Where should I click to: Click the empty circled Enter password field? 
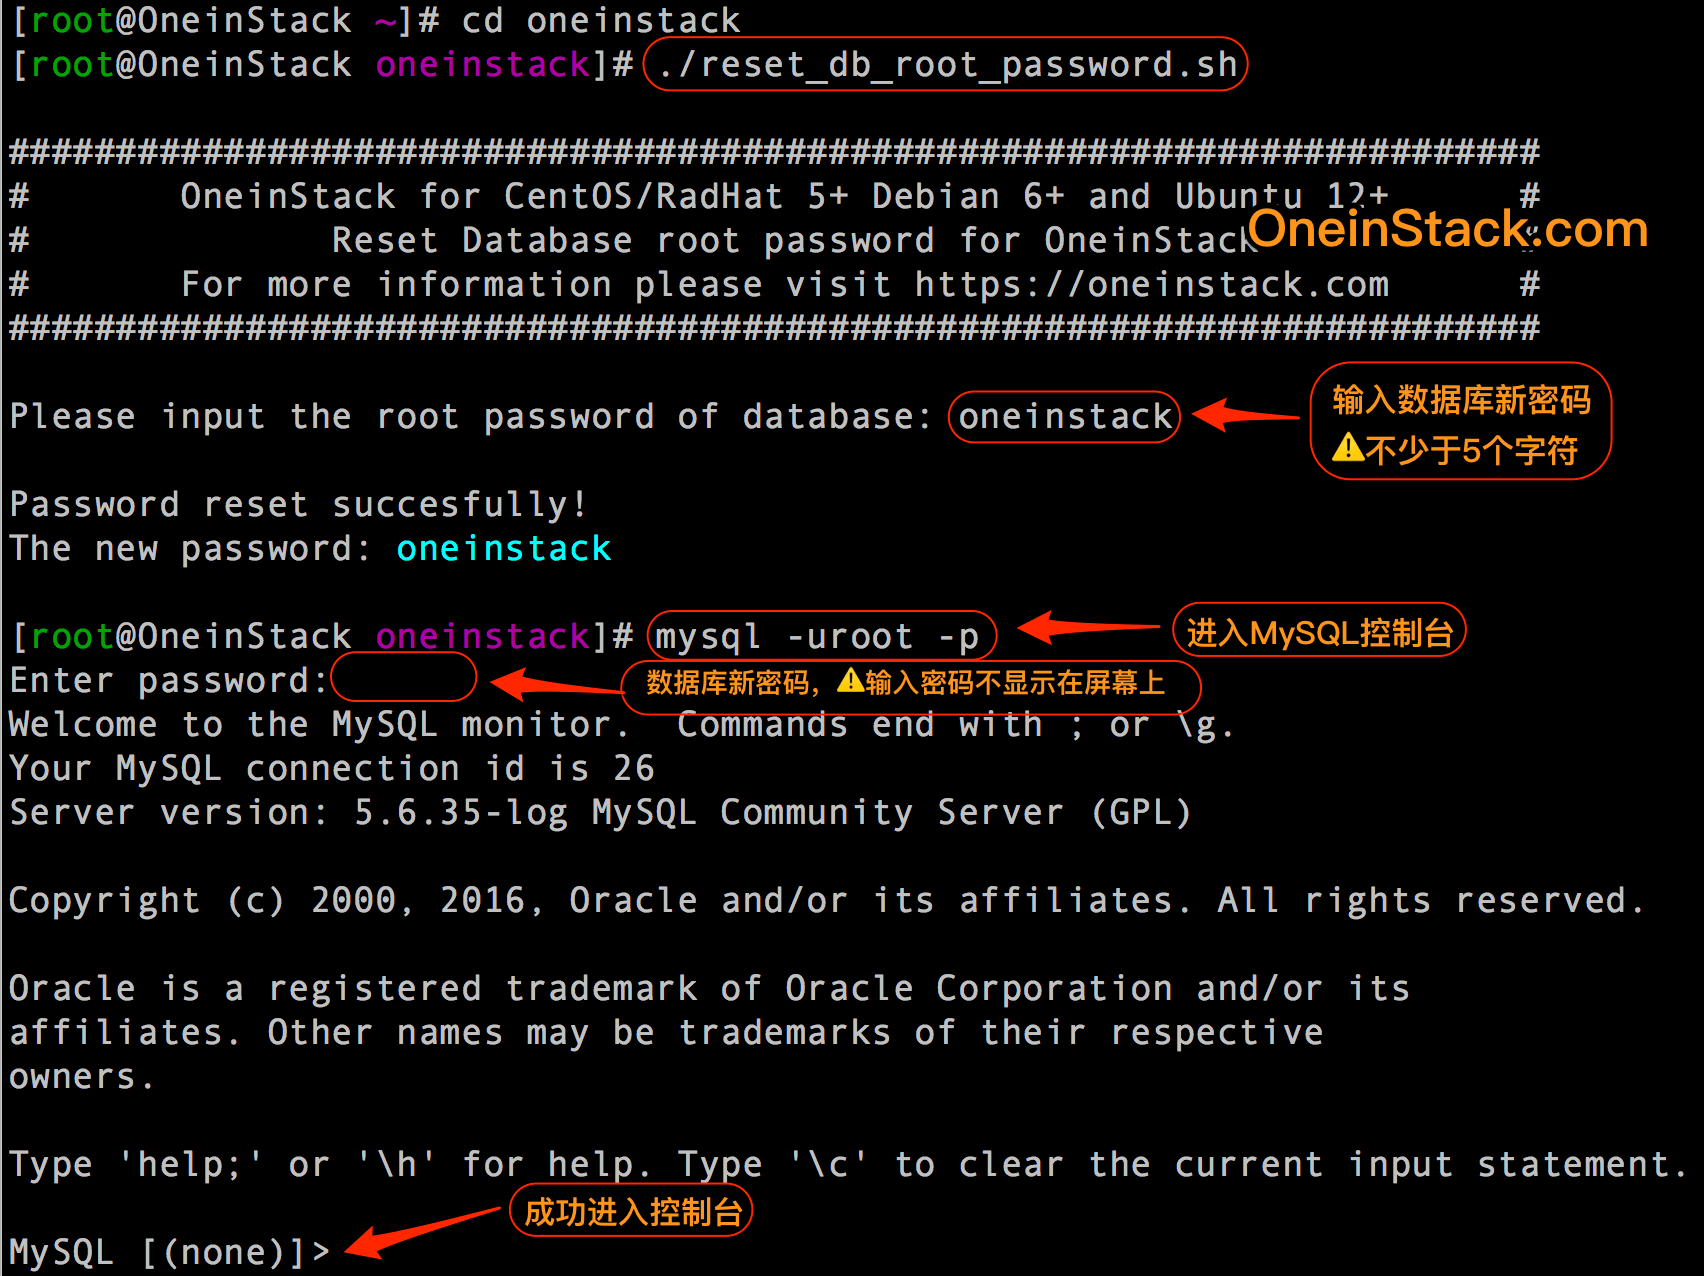[x=403, y=678]
